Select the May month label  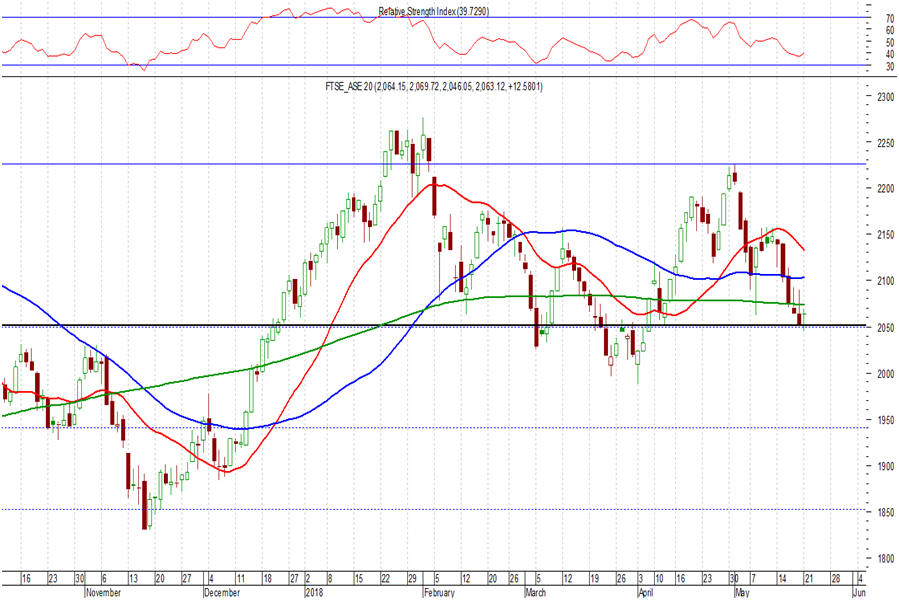click(x=742, y=592)
